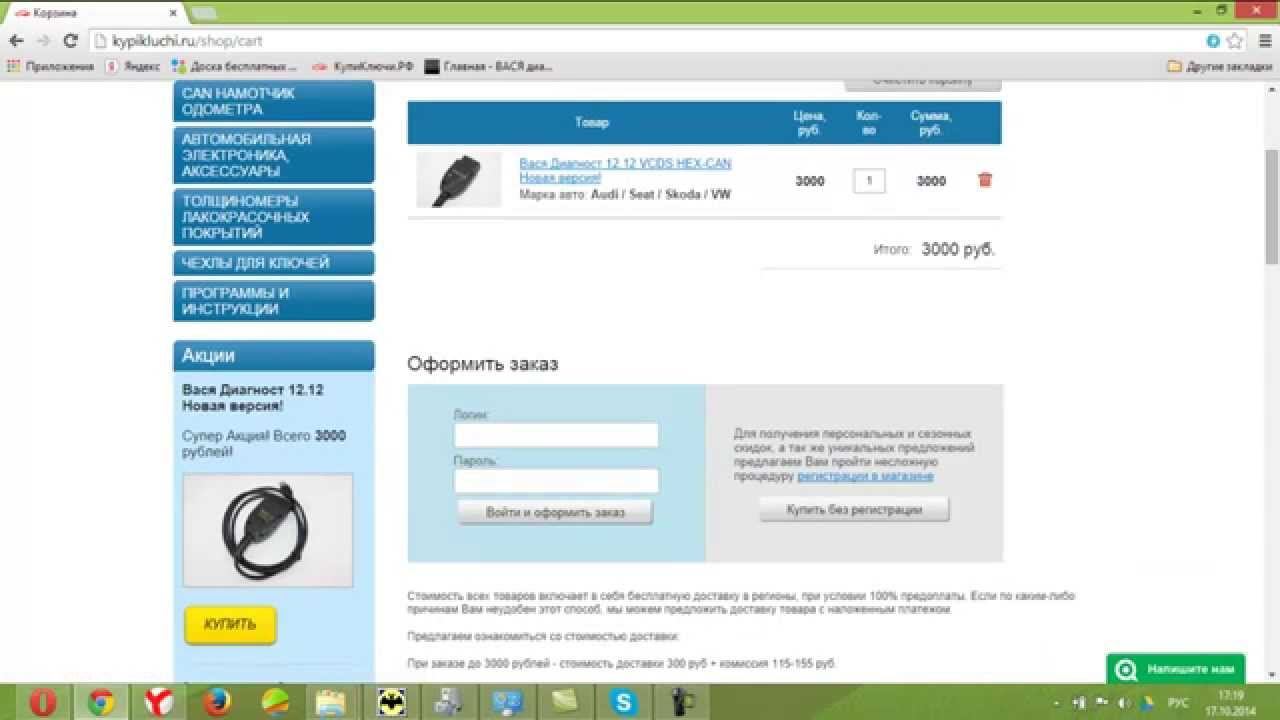
Task: Open the Доска бесплатных bookmark
Action: tap(235, 67)
